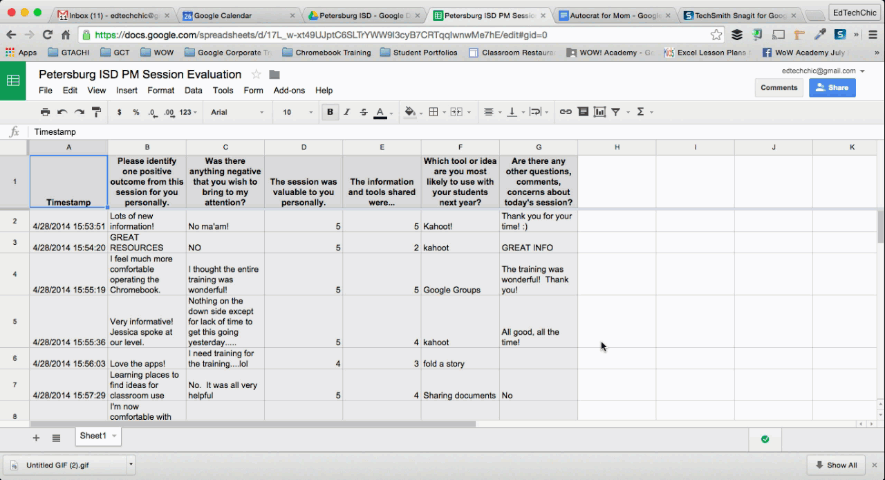Toggle italic formatting
This screenshot has height=480, width=885.
(x=347, y=112)
